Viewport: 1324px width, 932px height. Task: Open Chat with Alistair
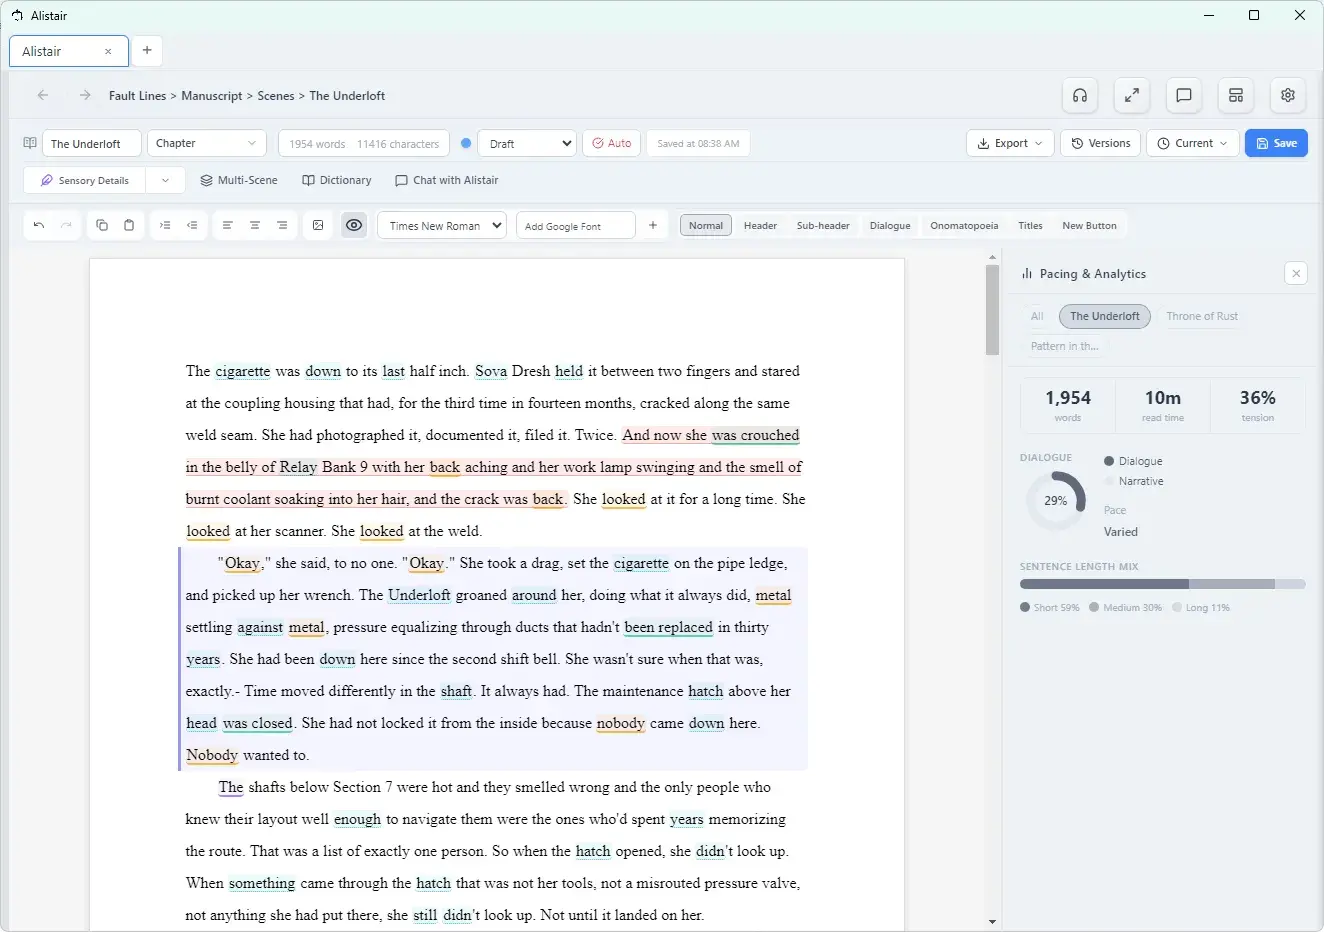[x=446, y=180]
